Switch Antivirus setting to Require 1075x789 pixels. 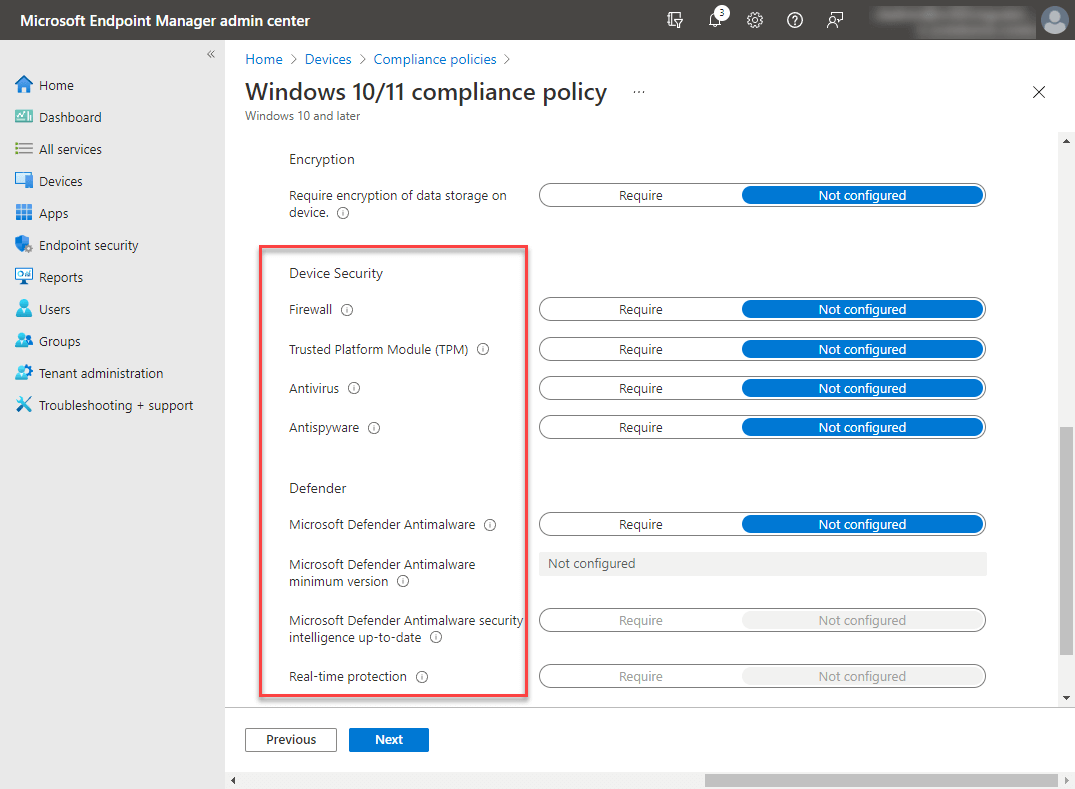(641, 388)
